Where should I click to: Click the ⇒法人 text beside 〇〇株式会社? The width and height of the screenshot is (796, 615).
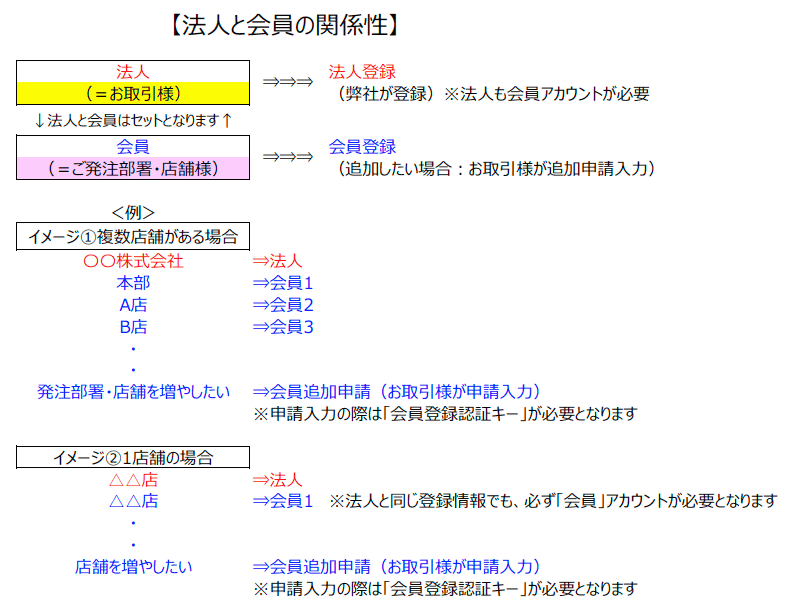[277, 261]
